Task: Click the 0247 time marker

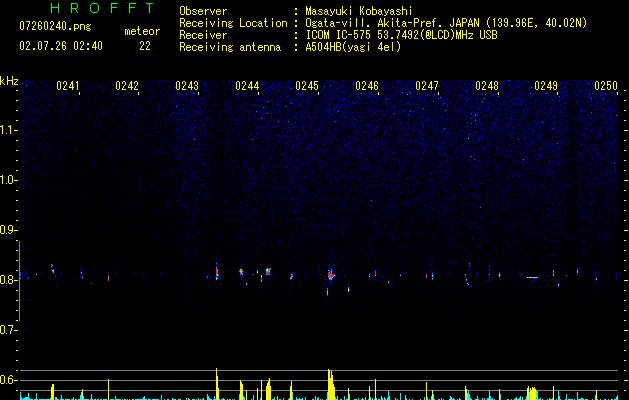Action: pos(427,85)
